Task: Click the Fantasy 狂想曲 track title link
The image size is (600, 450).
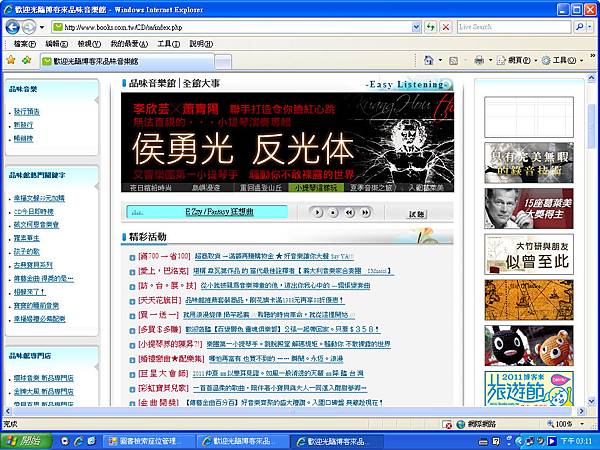Action: tap(219, 212)
